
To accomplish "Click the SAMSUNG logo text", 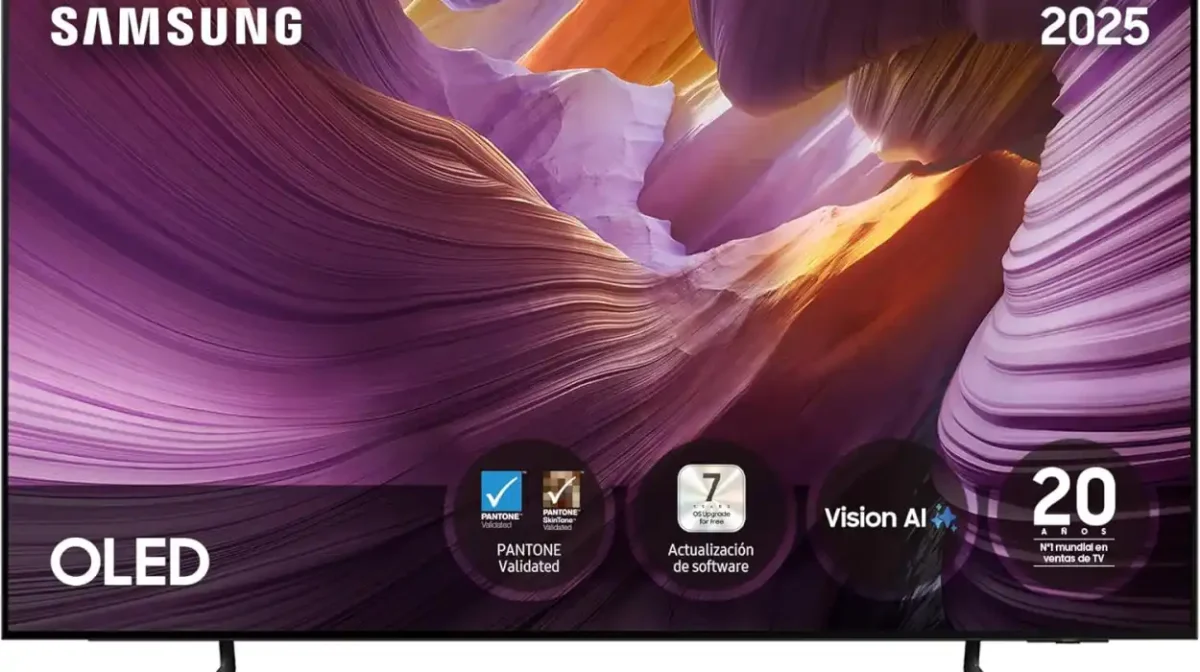I will point(176,25).
